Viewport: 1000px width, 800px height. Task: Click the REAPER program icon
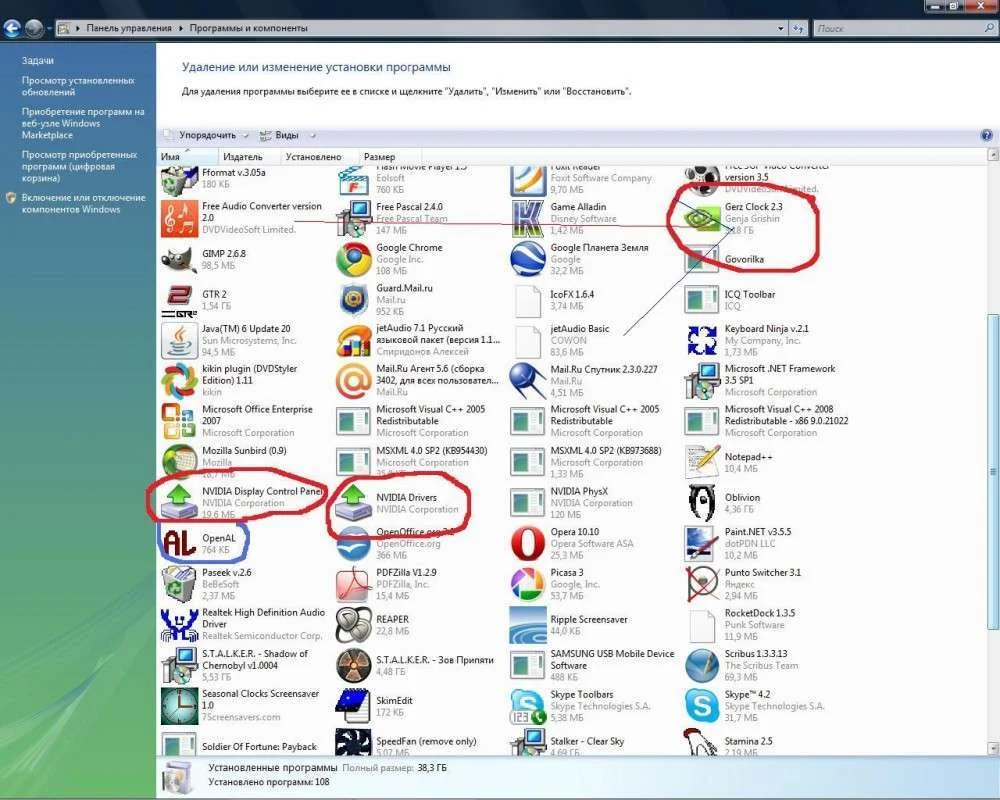pyautogui.click(x=354, y=625)
